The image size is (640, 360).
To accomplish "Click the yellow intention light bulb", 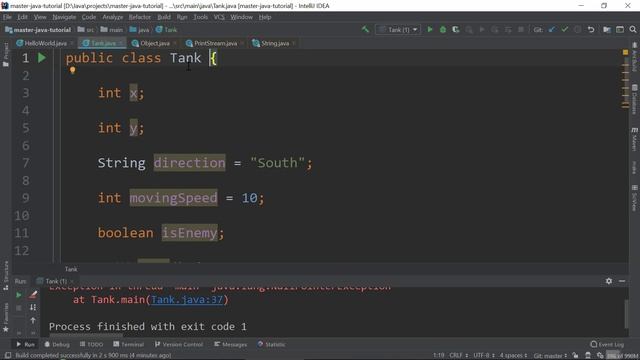I will coord(73,70).
